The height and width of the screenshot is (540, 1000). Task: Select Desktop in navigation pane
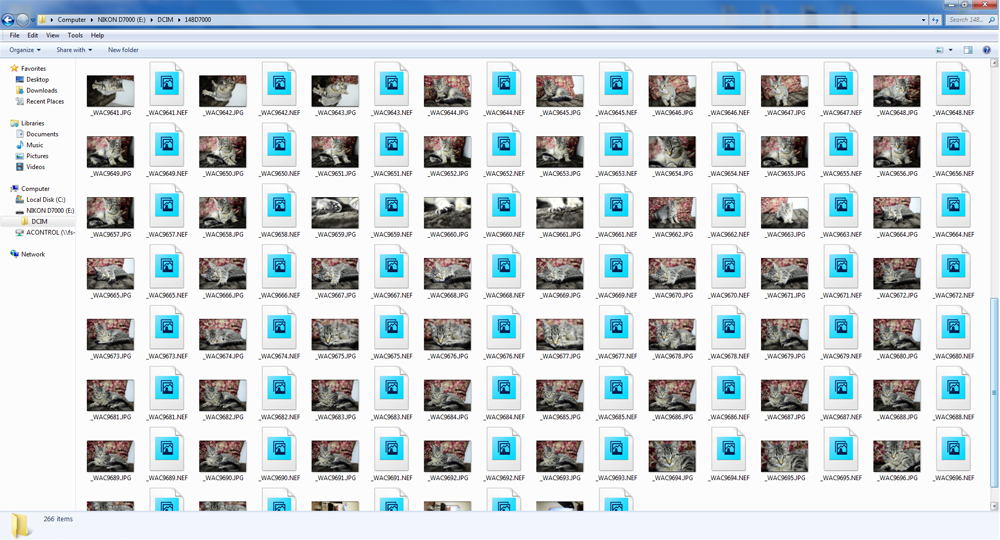point(37,80)
